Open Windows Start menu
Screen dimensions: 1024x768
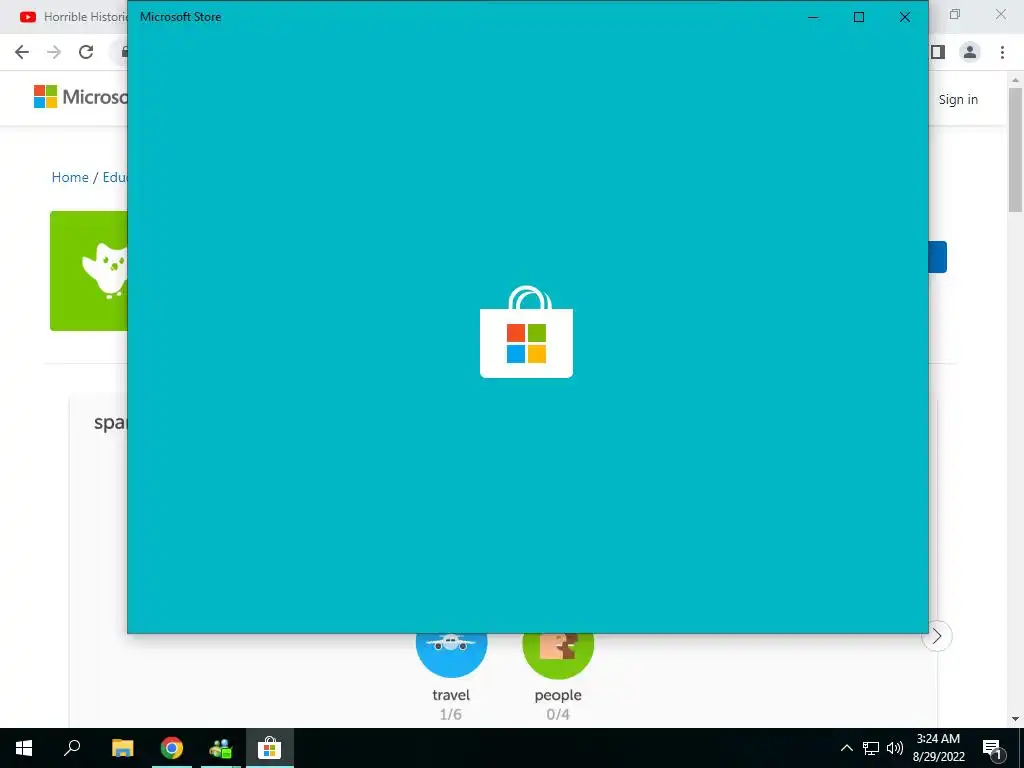24,748
